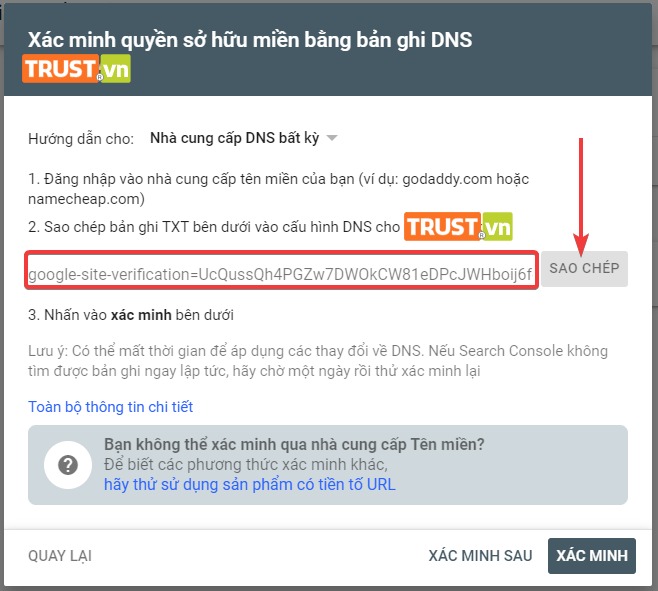658x591 pixels.
Task: Click QUAY LẠI to go back
Action: [60, 556]
